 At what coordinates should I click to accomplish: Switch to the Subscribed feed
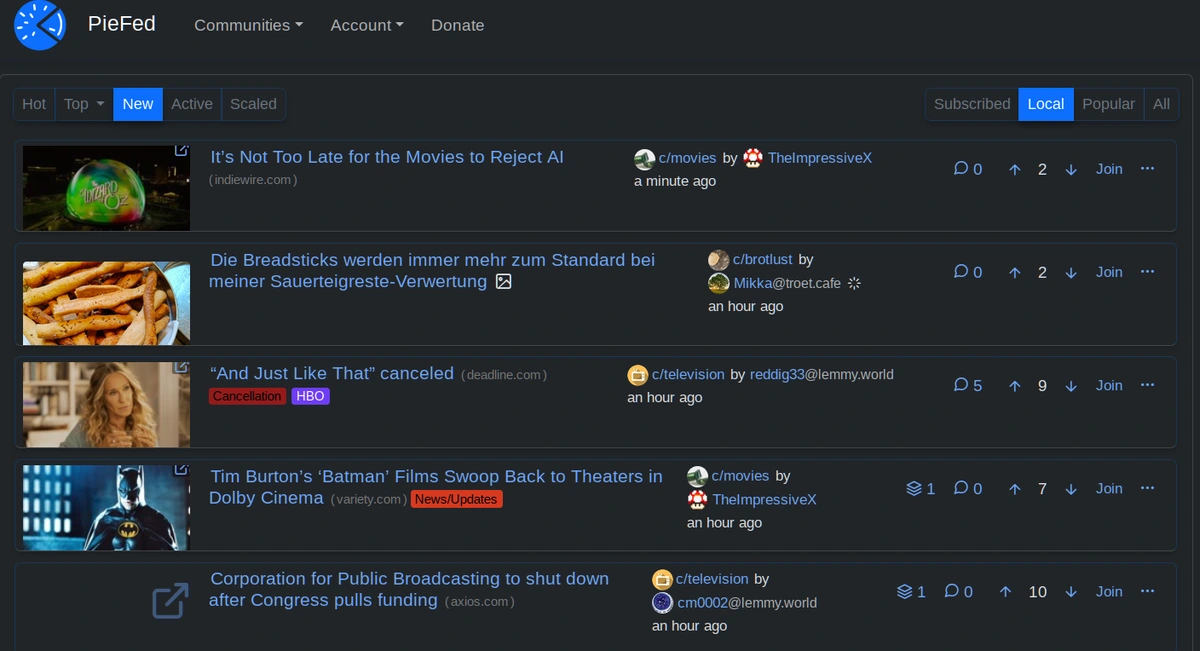(x=971, y=104)
